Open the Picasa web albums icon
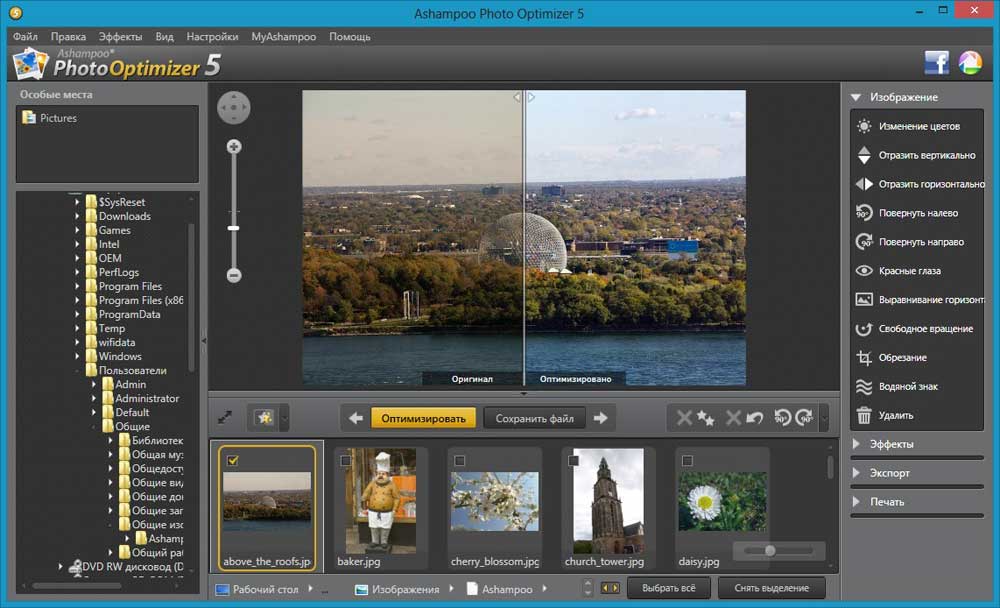1000x608 pixels. [970, 63]
